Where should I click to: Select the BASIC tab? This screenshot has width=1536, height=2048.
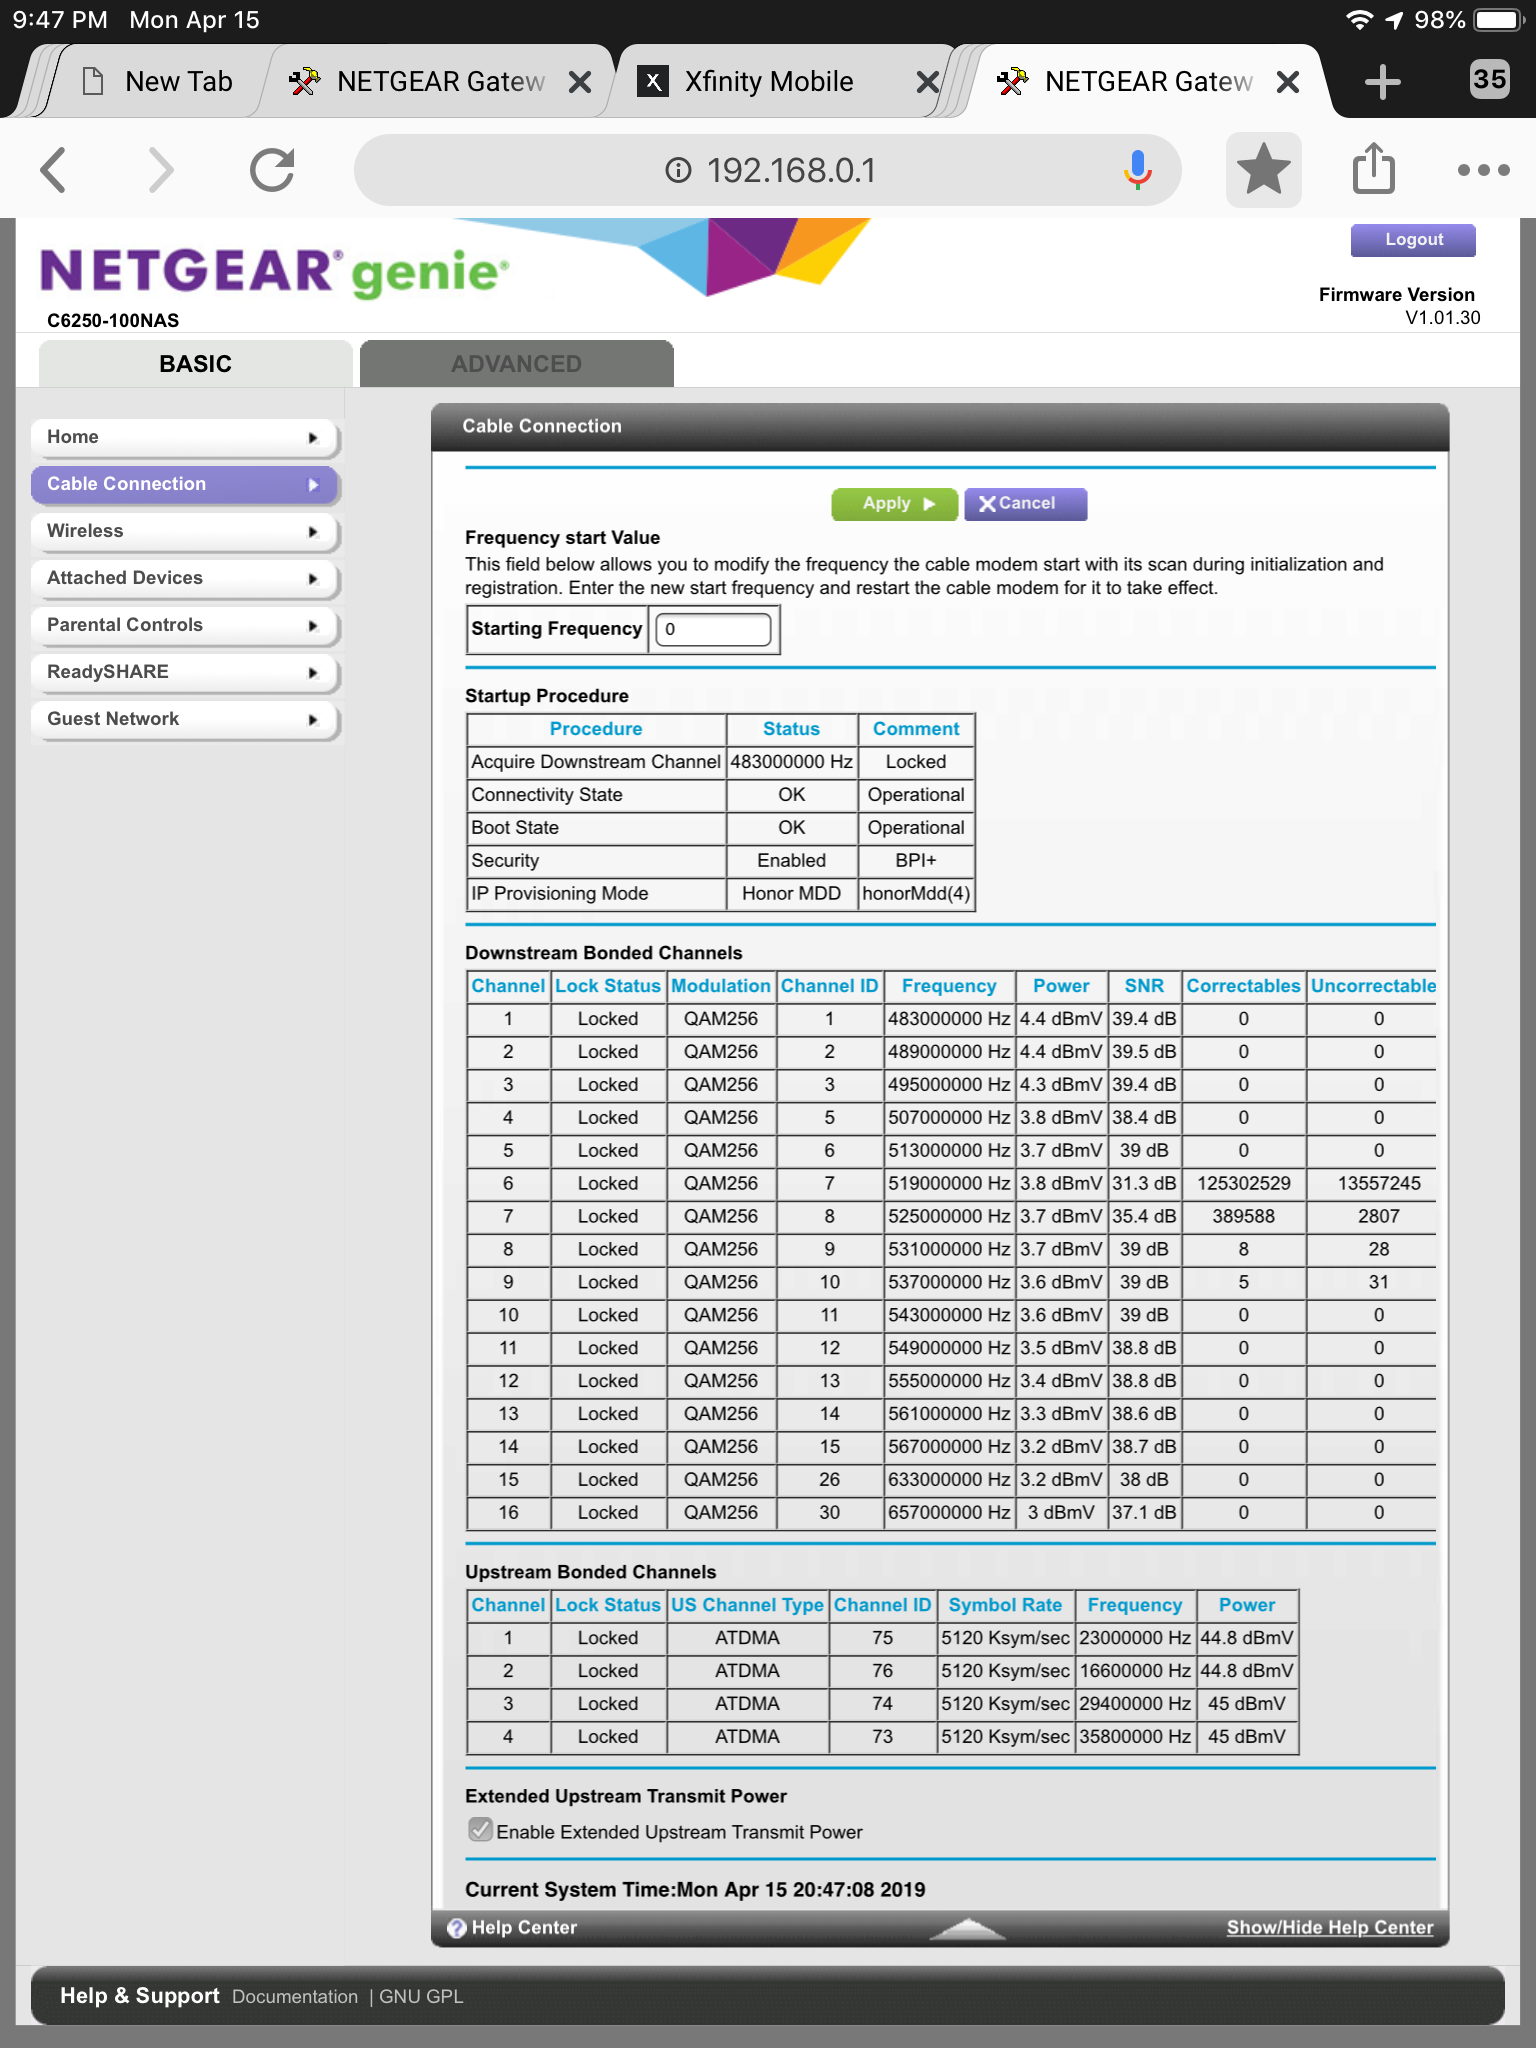[x=196, y=364]
